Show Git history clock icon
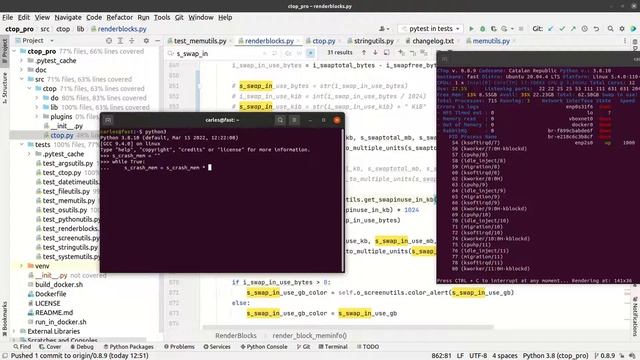The image size is (640, 360). tap(584, 29)
